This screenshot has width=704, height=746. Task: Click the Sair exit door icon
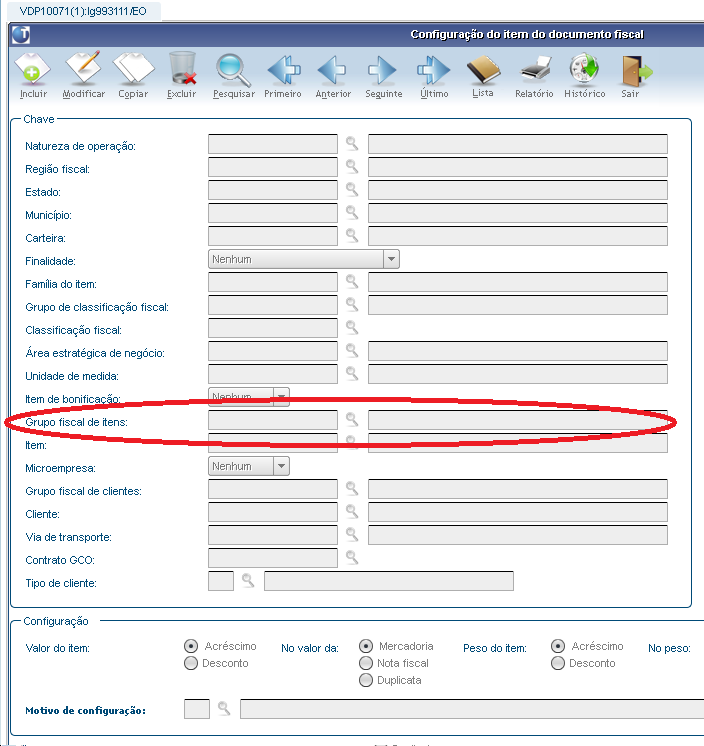[636, 71]
